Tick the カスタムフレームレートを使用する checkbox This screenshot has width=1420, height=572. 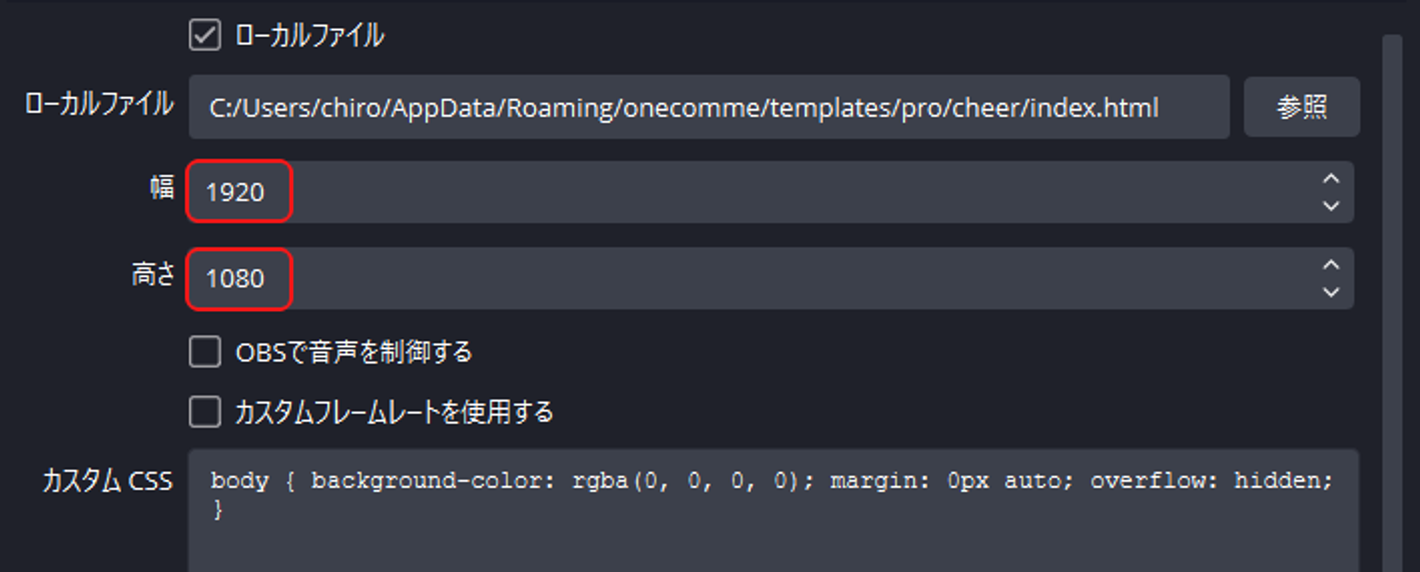205,411
